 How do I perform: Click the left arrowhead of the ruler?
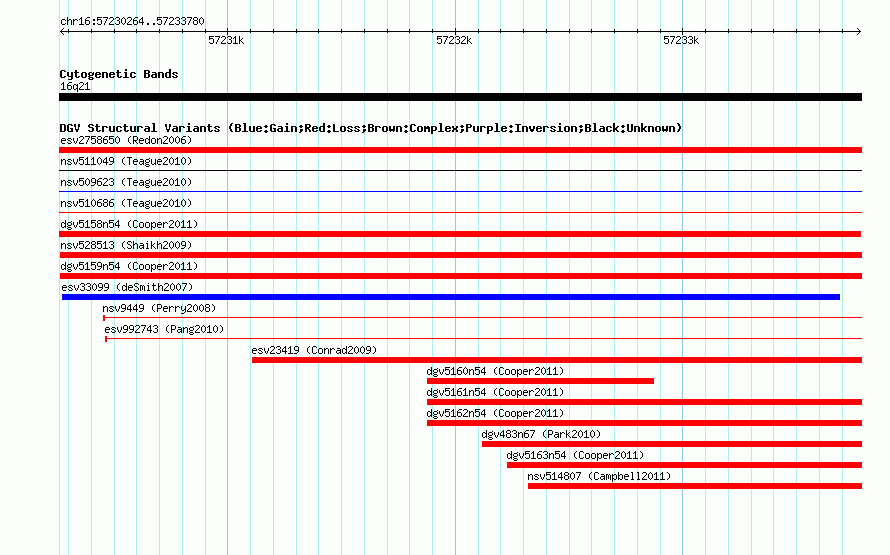pyautogui.click(x=62, y=31)
